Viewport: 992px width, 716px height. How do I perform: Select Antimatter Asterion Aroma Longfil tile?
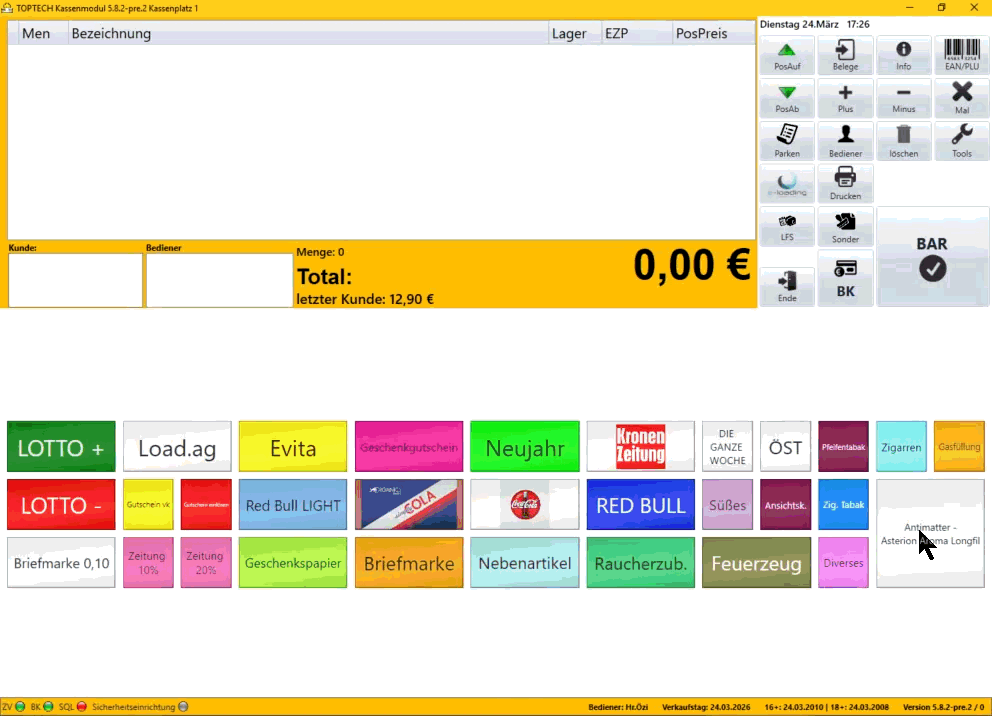(930, 533)
